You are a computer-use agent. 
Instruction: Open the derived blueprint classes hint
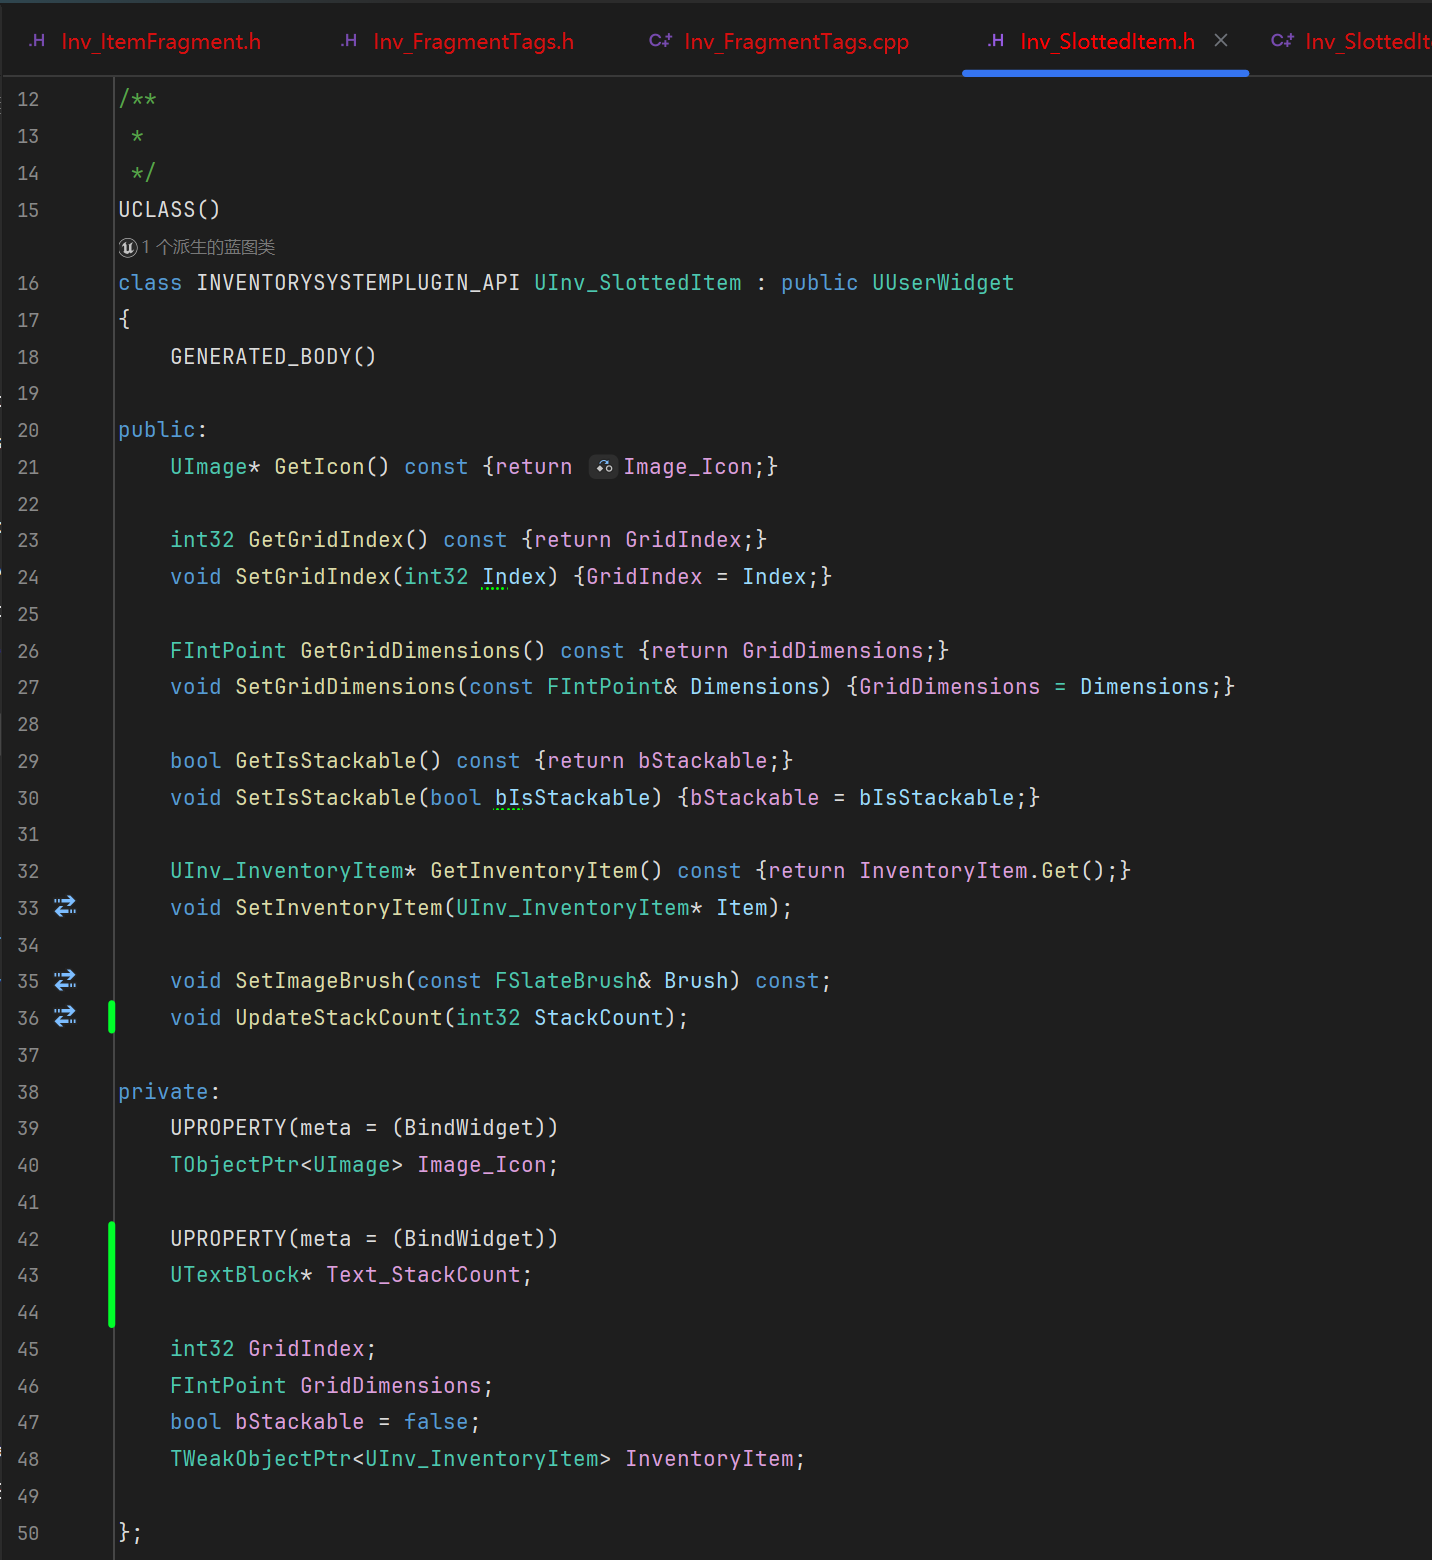(x=208, y=247)
